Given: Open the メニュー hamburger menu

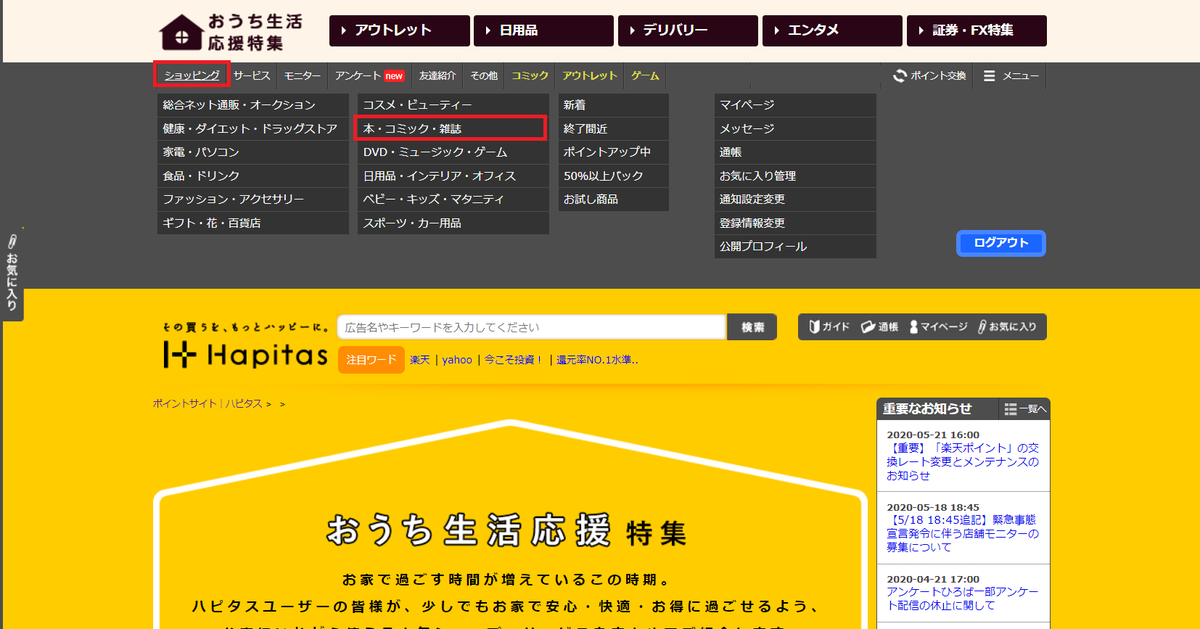Looking at the screenshot, I should 1011,76.
